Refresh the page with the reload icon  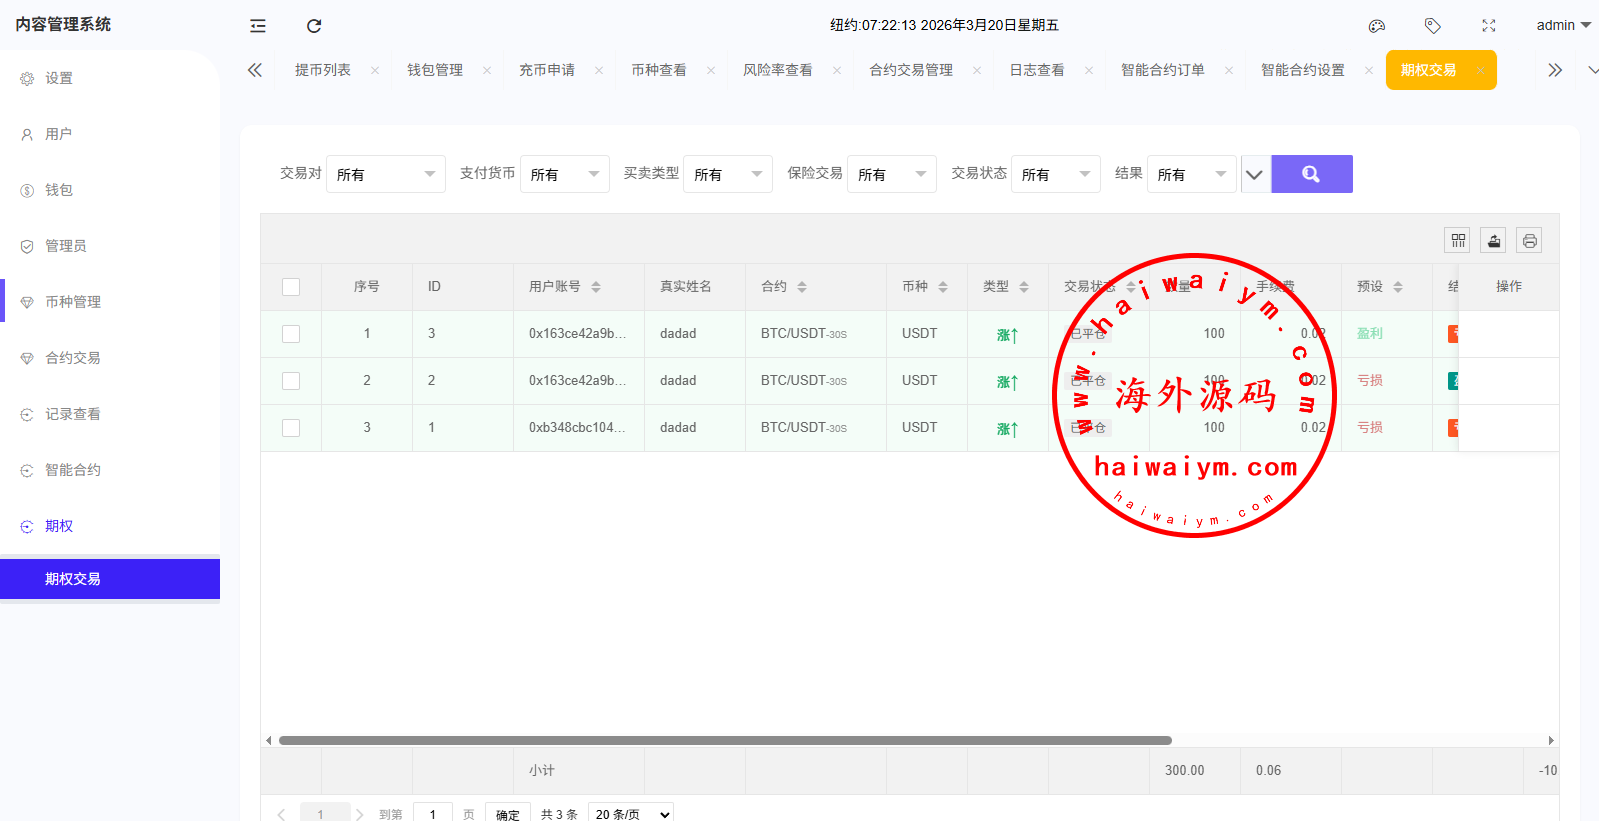click(x=314, y=26)
